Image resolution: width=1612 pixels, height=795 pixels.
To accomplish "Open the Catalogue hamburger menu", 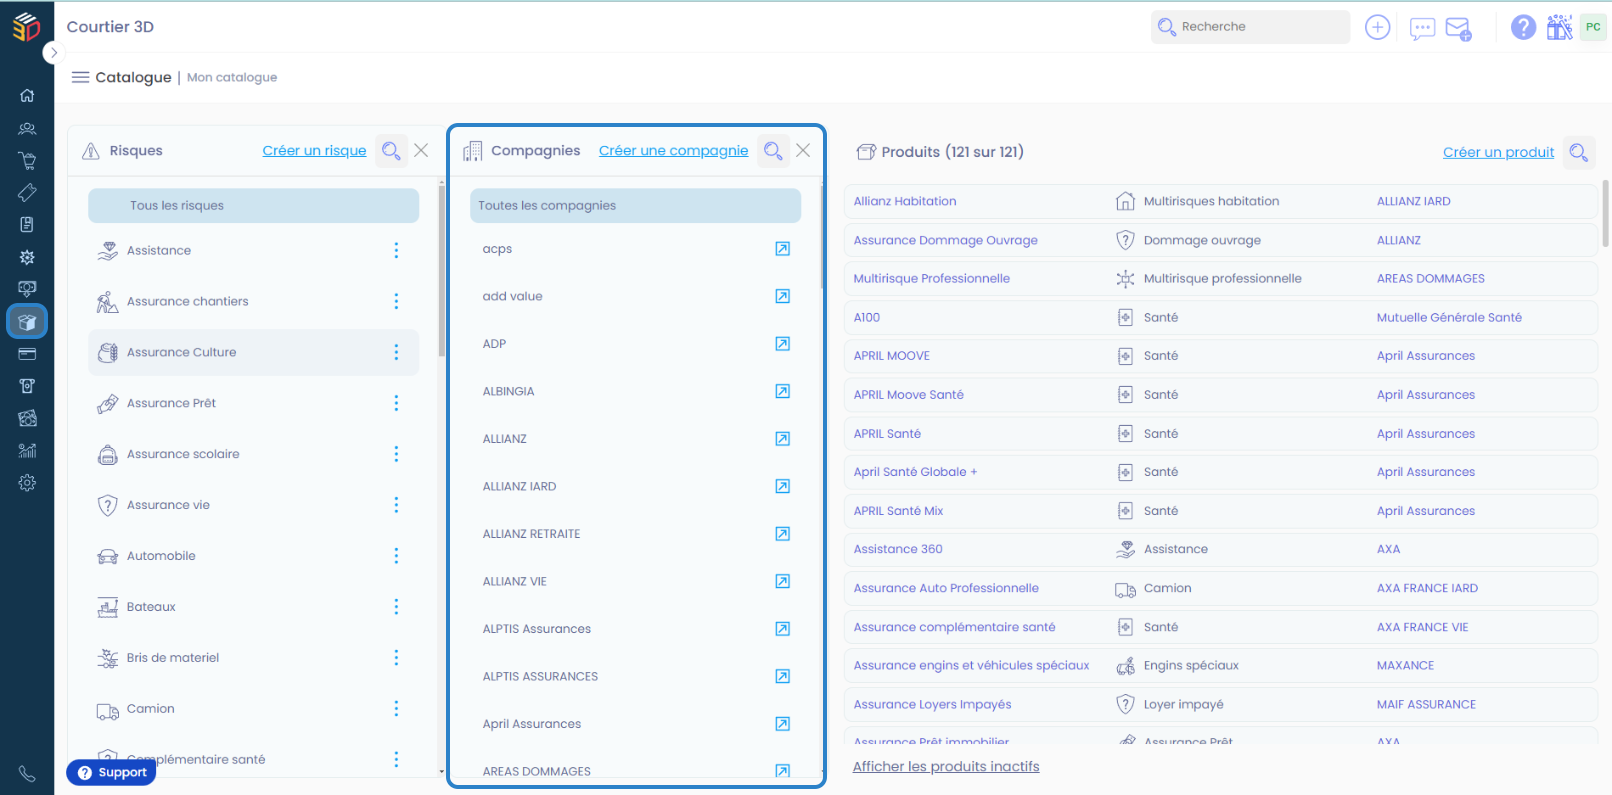I will (80, 77).
